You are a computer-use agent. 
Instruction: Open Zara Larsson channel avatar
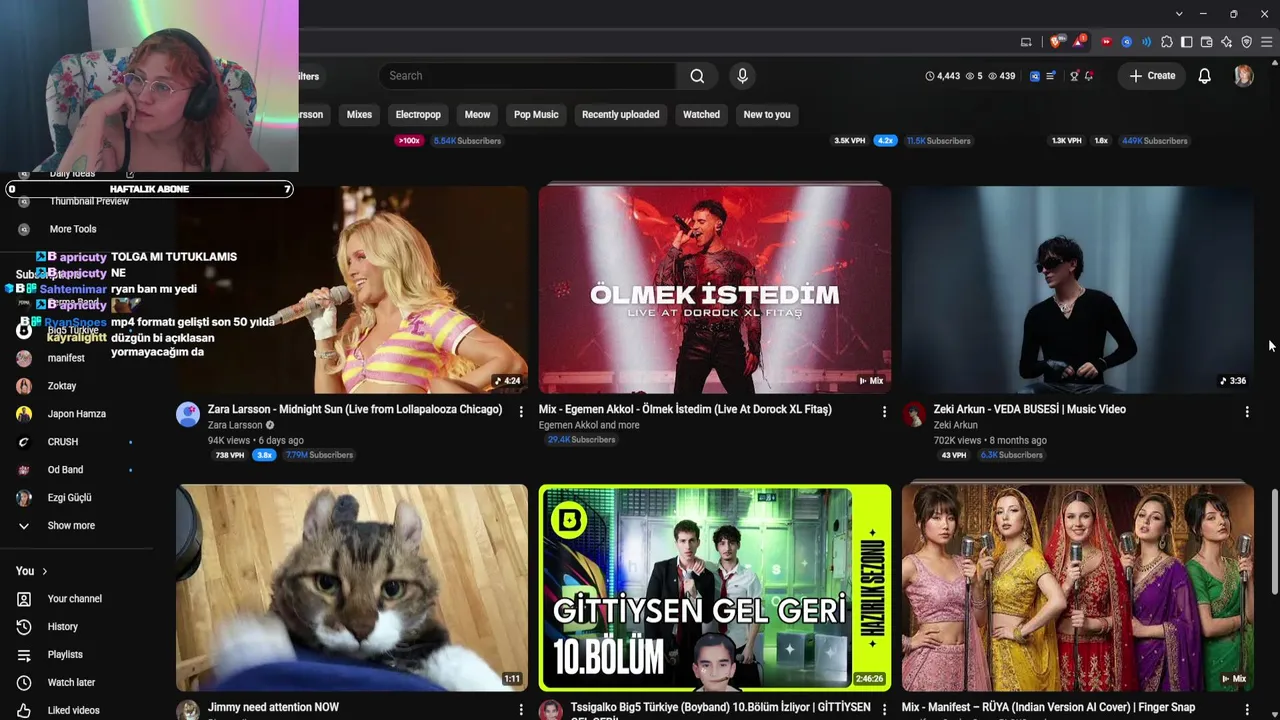(188, 414)
